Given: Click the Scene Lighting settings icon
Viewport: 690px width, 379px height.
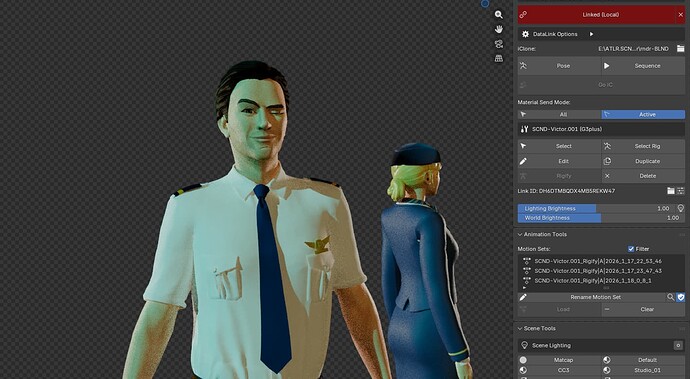Looking at the screenshot, I should tap(678, 346).
